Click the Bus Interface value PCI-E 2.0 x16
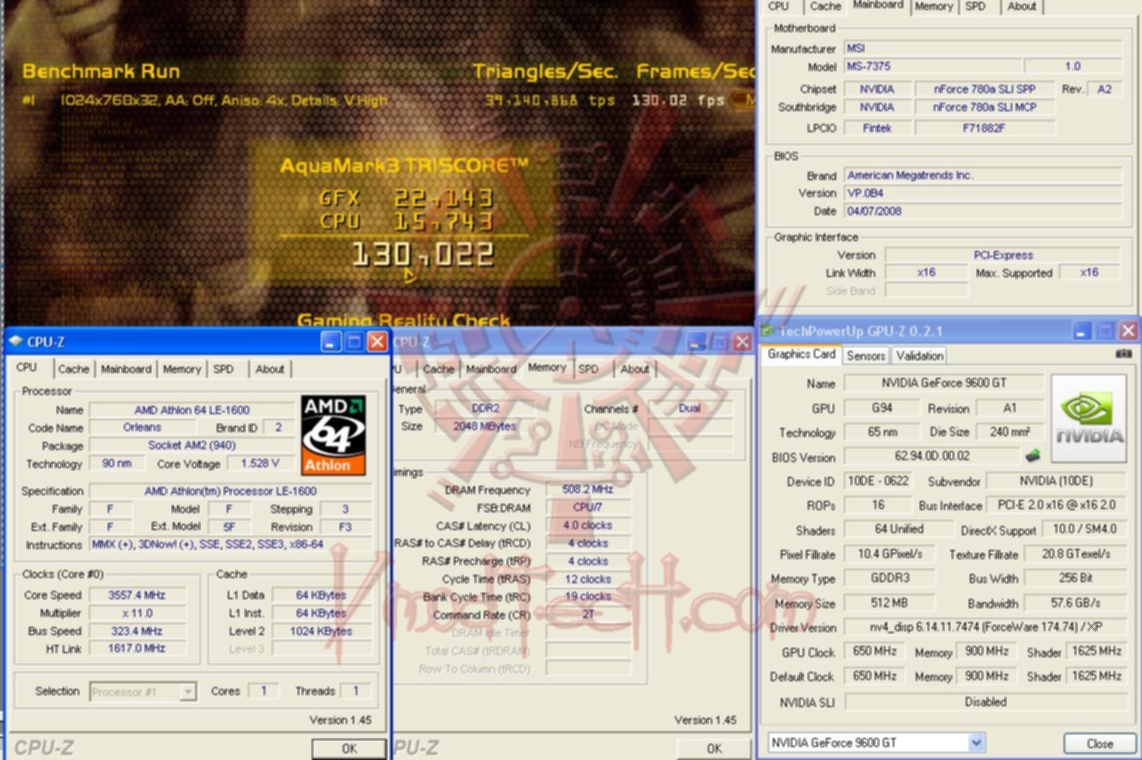1142x760 pixels. click(x=1056, y=505)
